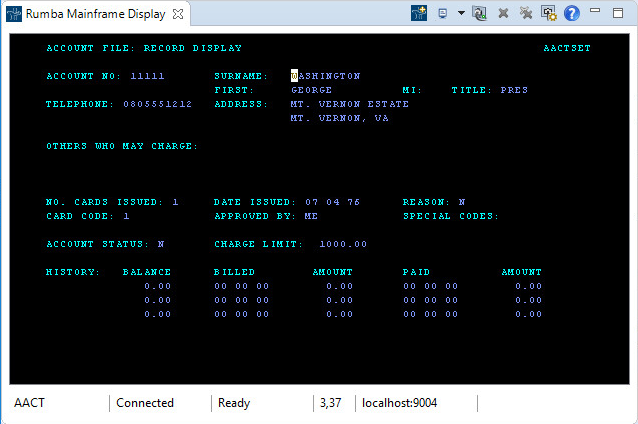Click the single gray X disconnect icon

[x=503, y=14]
